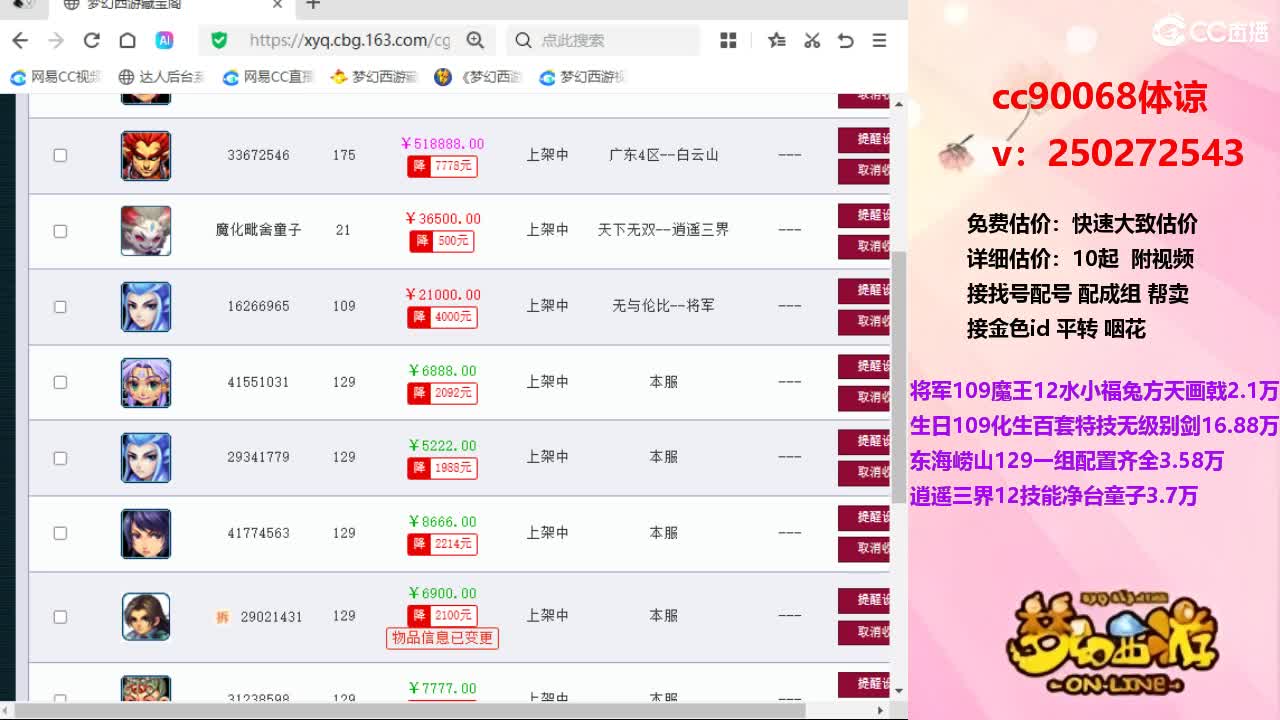Viewport: 1280px width, 720px height.
Task: Go back with the browser back arrow
Action: pyautogui.click(x=20, y=40)
